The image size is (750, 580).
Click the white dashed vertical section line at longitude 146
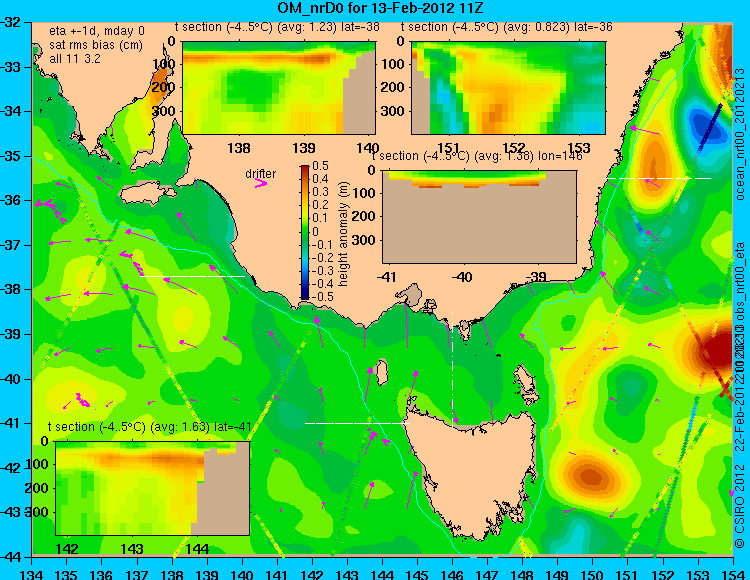[452, 369]
